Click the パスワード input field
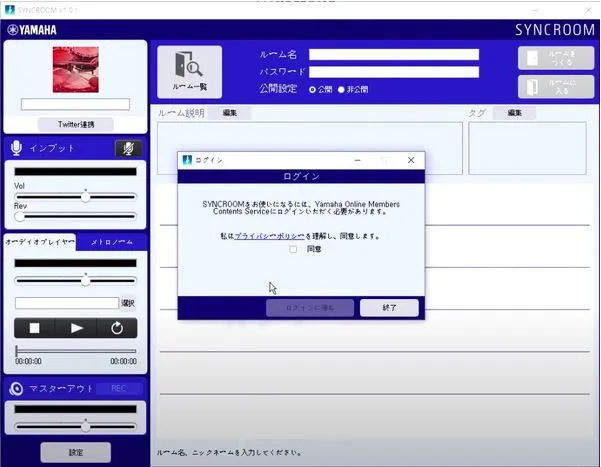Viewport: 601px width, 467px height. (x=394, y=72)
